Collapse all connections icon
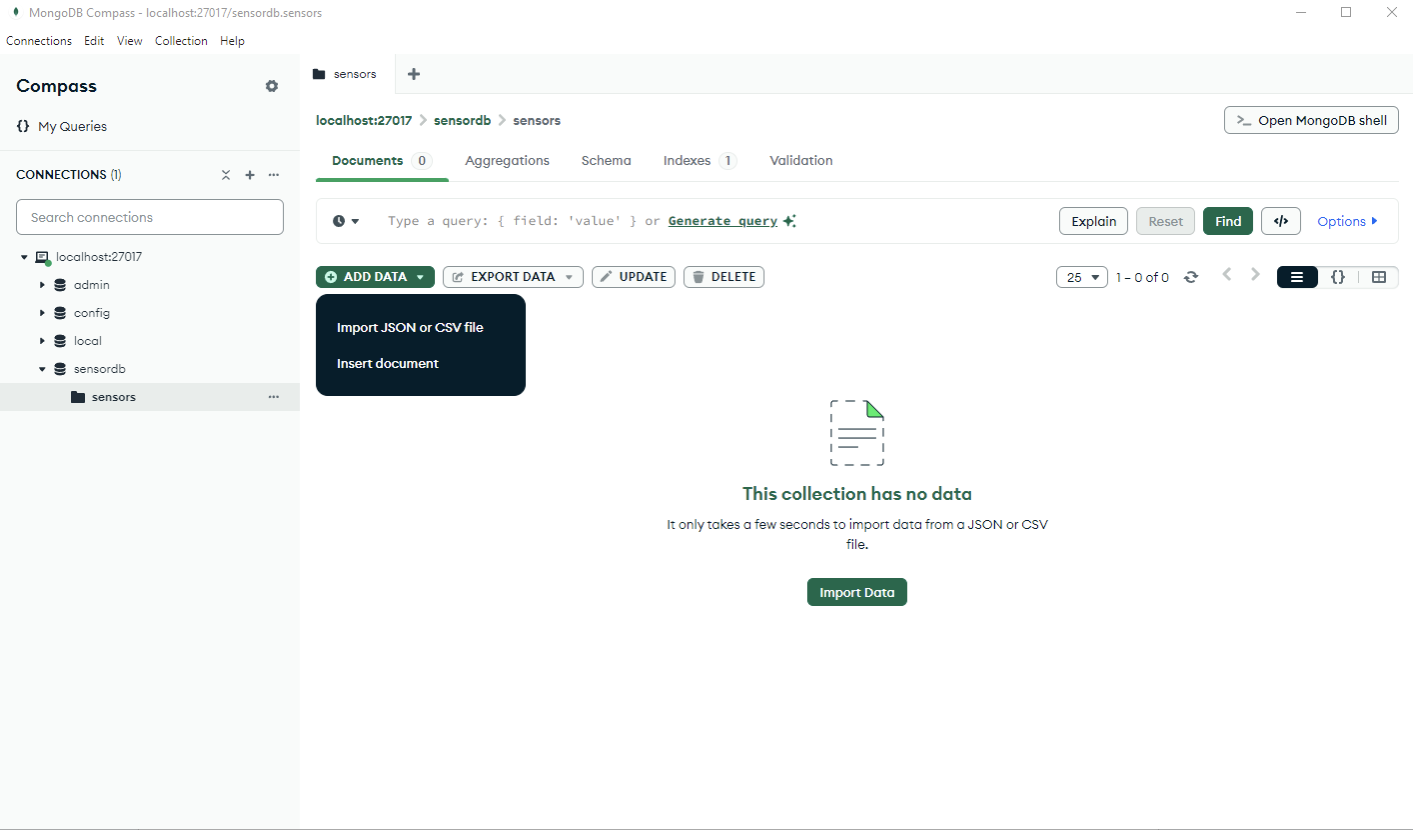This screenshot has width=1413, height=830. click(226, 175)
